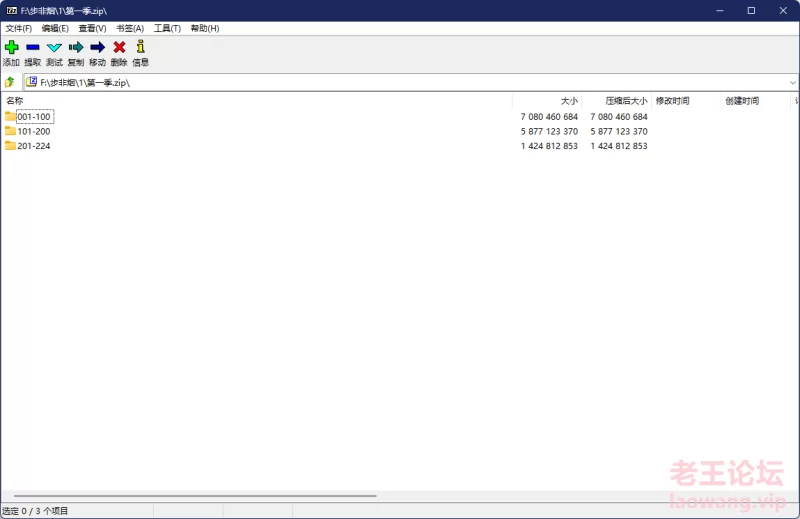
Task: Click the archive icon in the address bar
Action: click(x=32, y=82)
